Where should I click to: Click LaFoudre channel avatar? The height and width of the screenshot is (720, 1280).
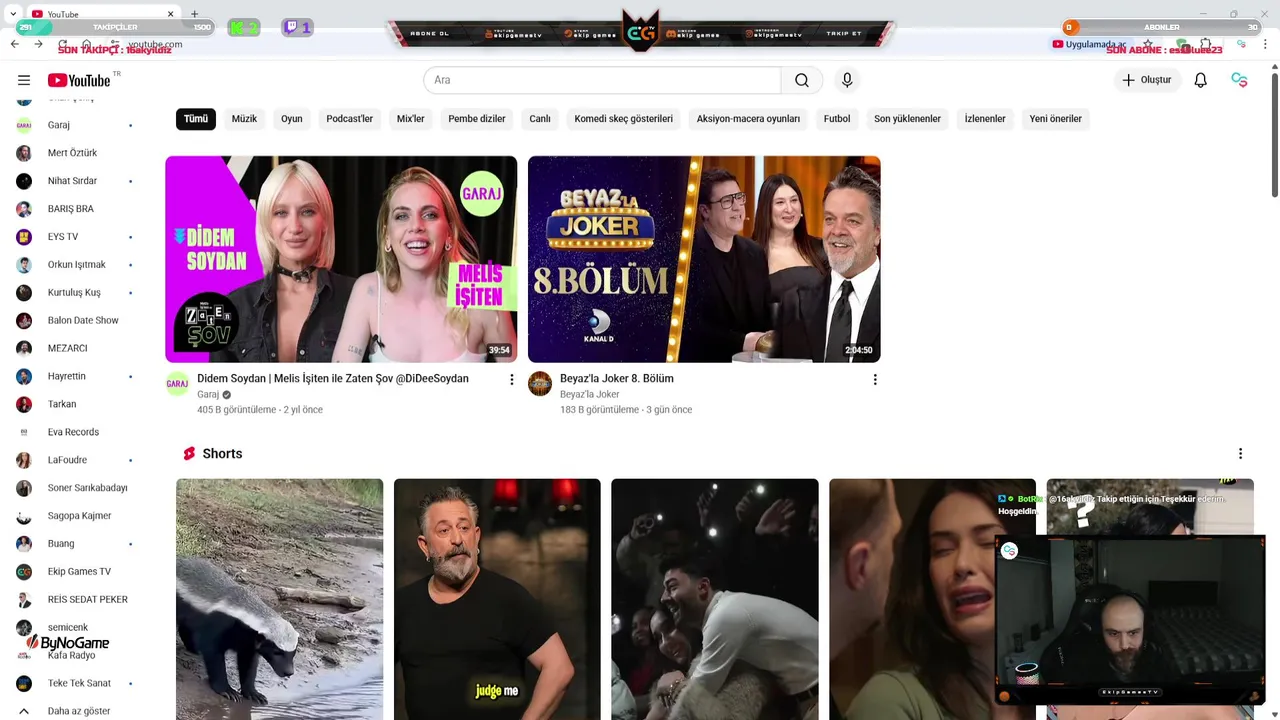[x=24, y=460]
